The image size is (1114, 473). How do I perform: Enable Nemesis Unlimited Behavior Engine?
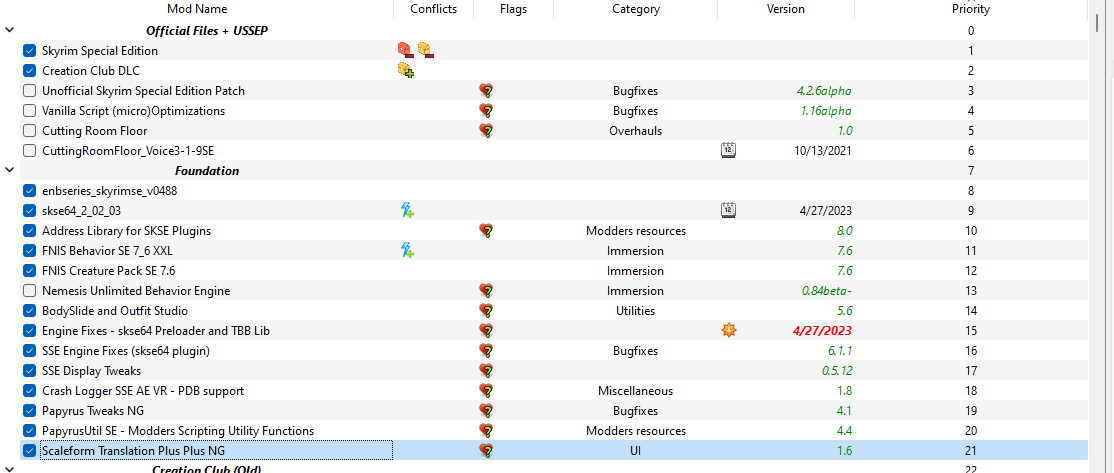click(29, 290)
